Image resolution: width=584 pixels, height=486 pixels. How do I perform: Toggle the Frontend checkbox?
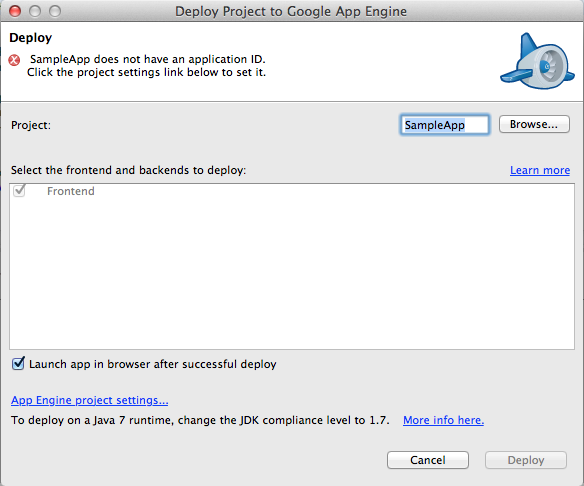[19, 191]
